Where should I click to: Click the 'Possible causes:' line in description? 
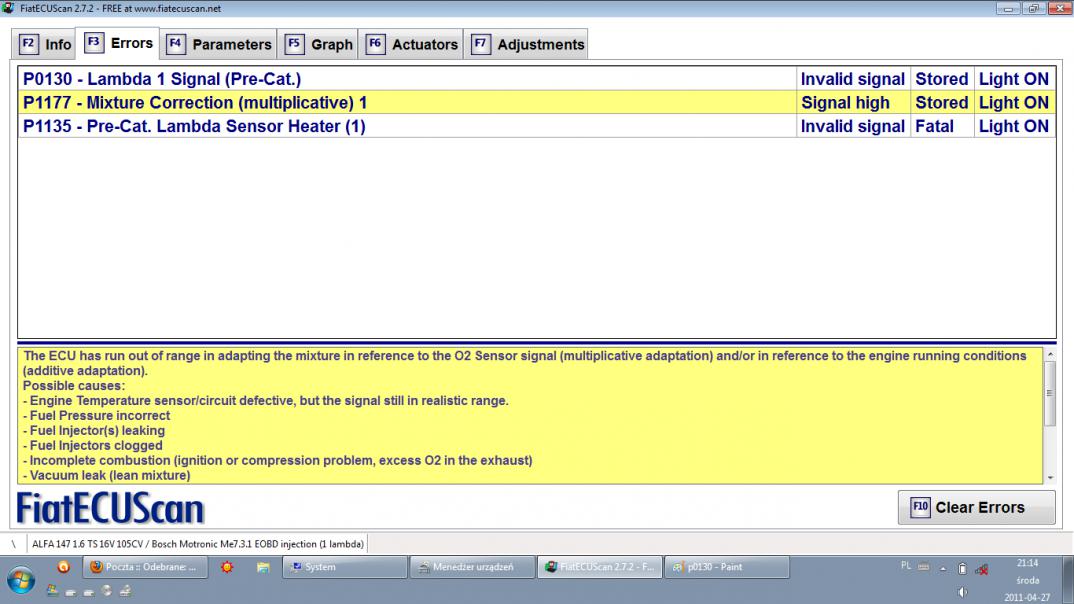click(x=74, y=386)
